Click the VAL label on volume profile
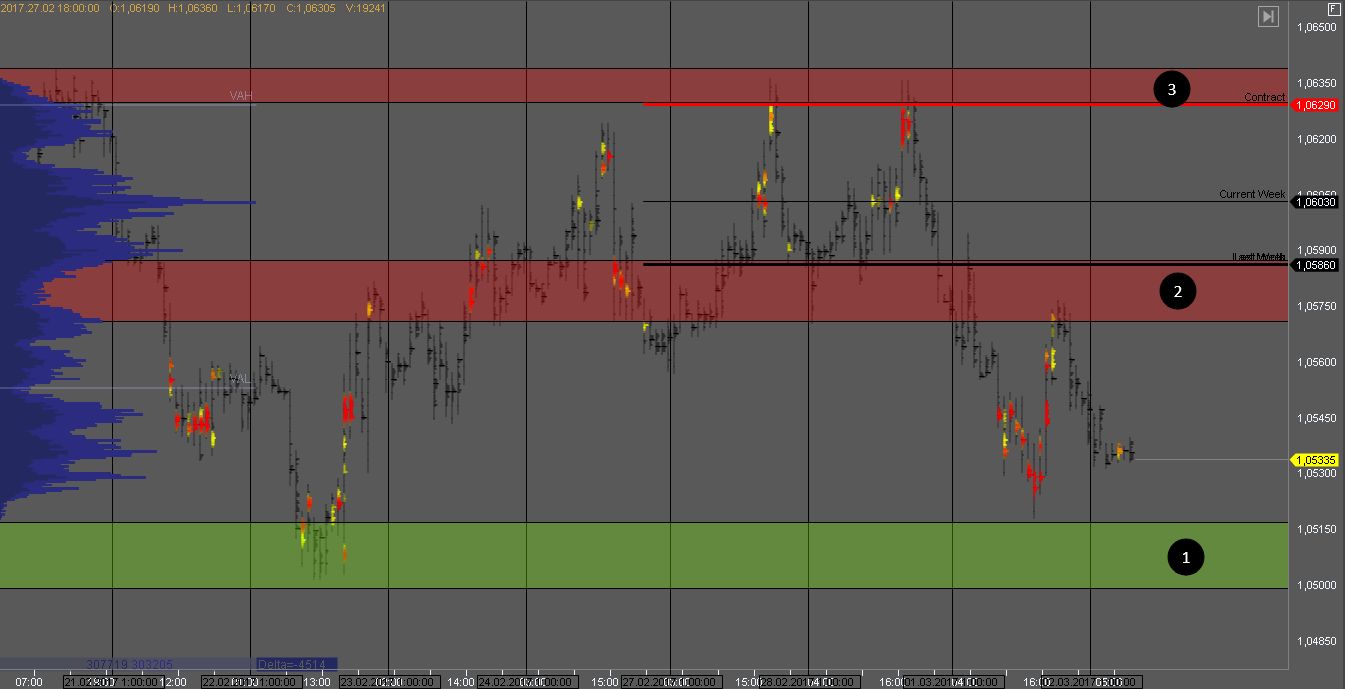The image size is (1345, 689). (x=239, y=379)
